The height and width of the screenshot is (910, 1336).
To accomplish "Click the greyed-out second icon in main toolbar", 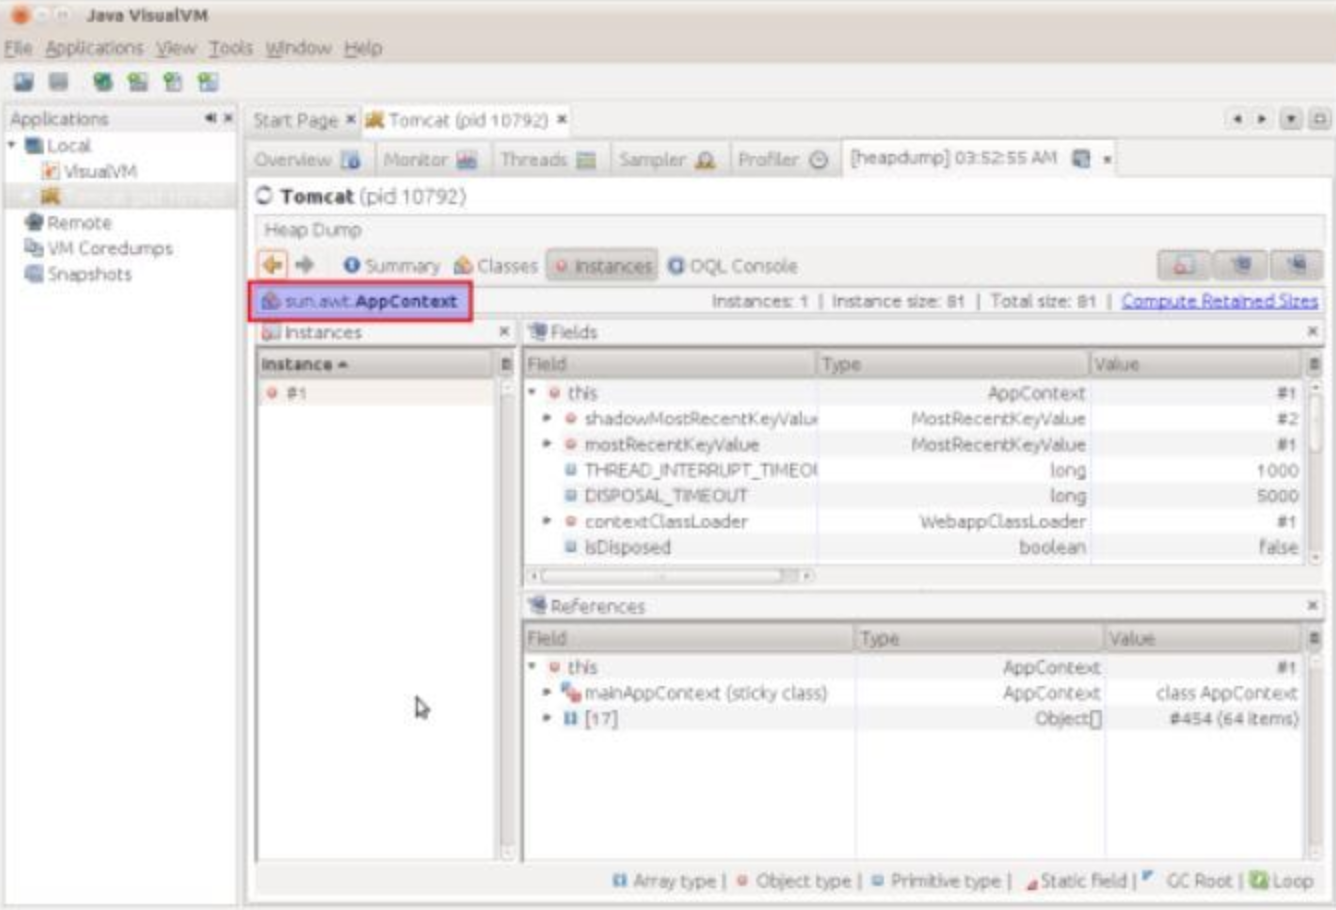I will click(59, 82).
